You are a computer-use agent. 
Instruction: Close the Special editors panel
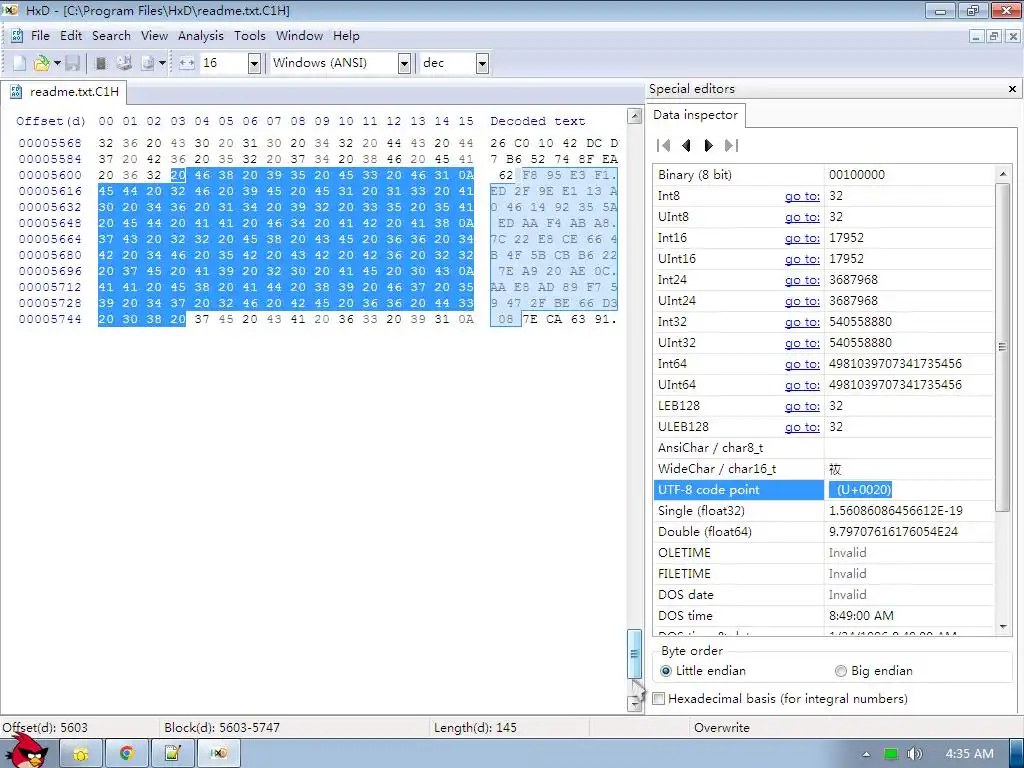[x=1012, y=89]
